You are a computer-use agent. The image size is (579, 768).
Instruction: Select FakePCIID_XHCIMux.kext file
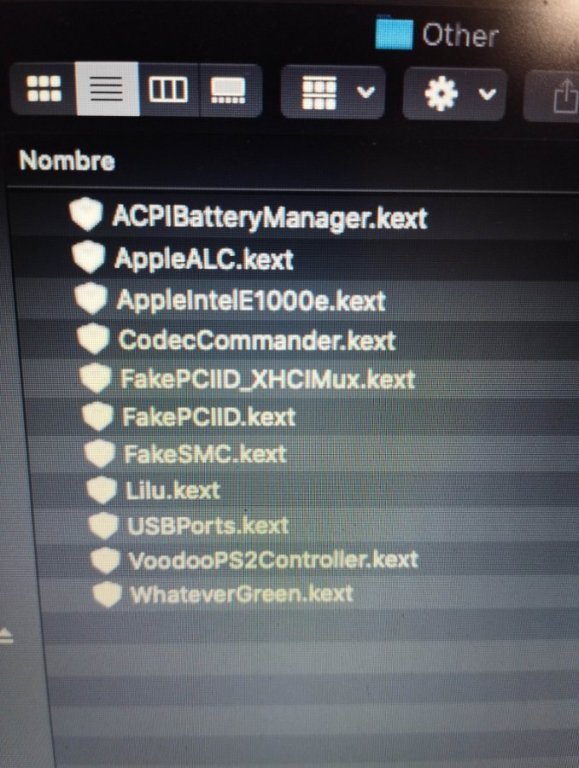click(267, 379)
